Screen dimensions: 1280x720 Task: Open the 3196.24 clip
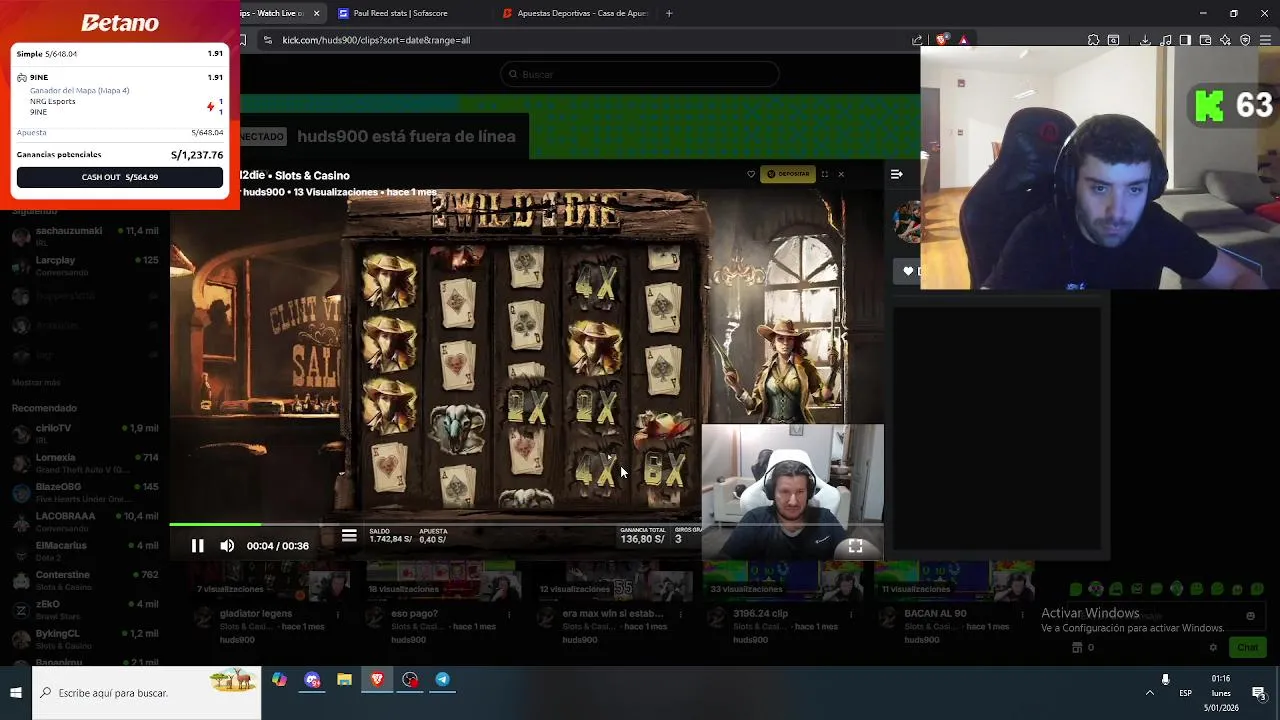(760, 614)
